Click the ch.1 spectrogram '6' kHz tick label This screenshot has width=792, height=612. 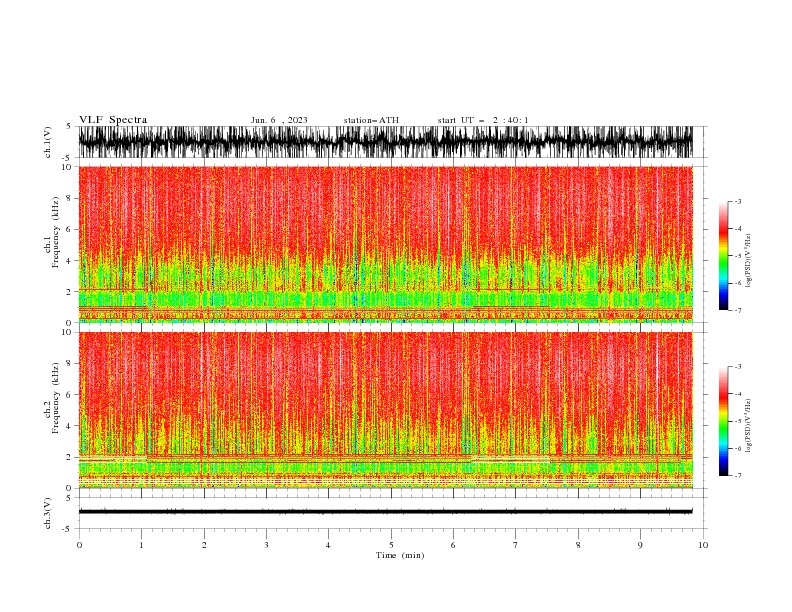pos(69,229)
